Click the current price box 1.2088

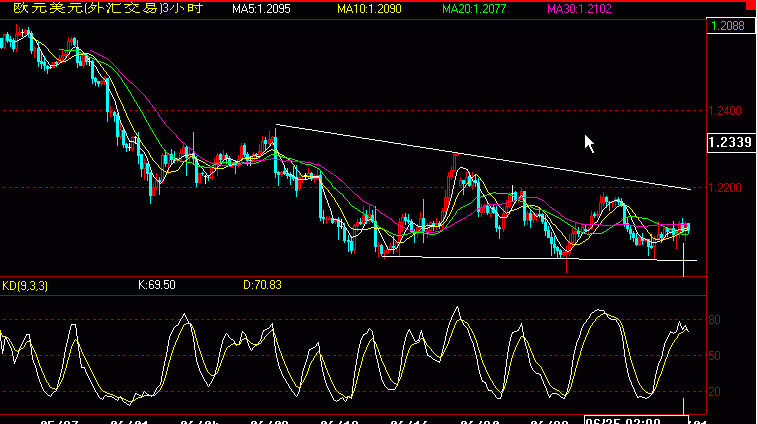[731, 26]
